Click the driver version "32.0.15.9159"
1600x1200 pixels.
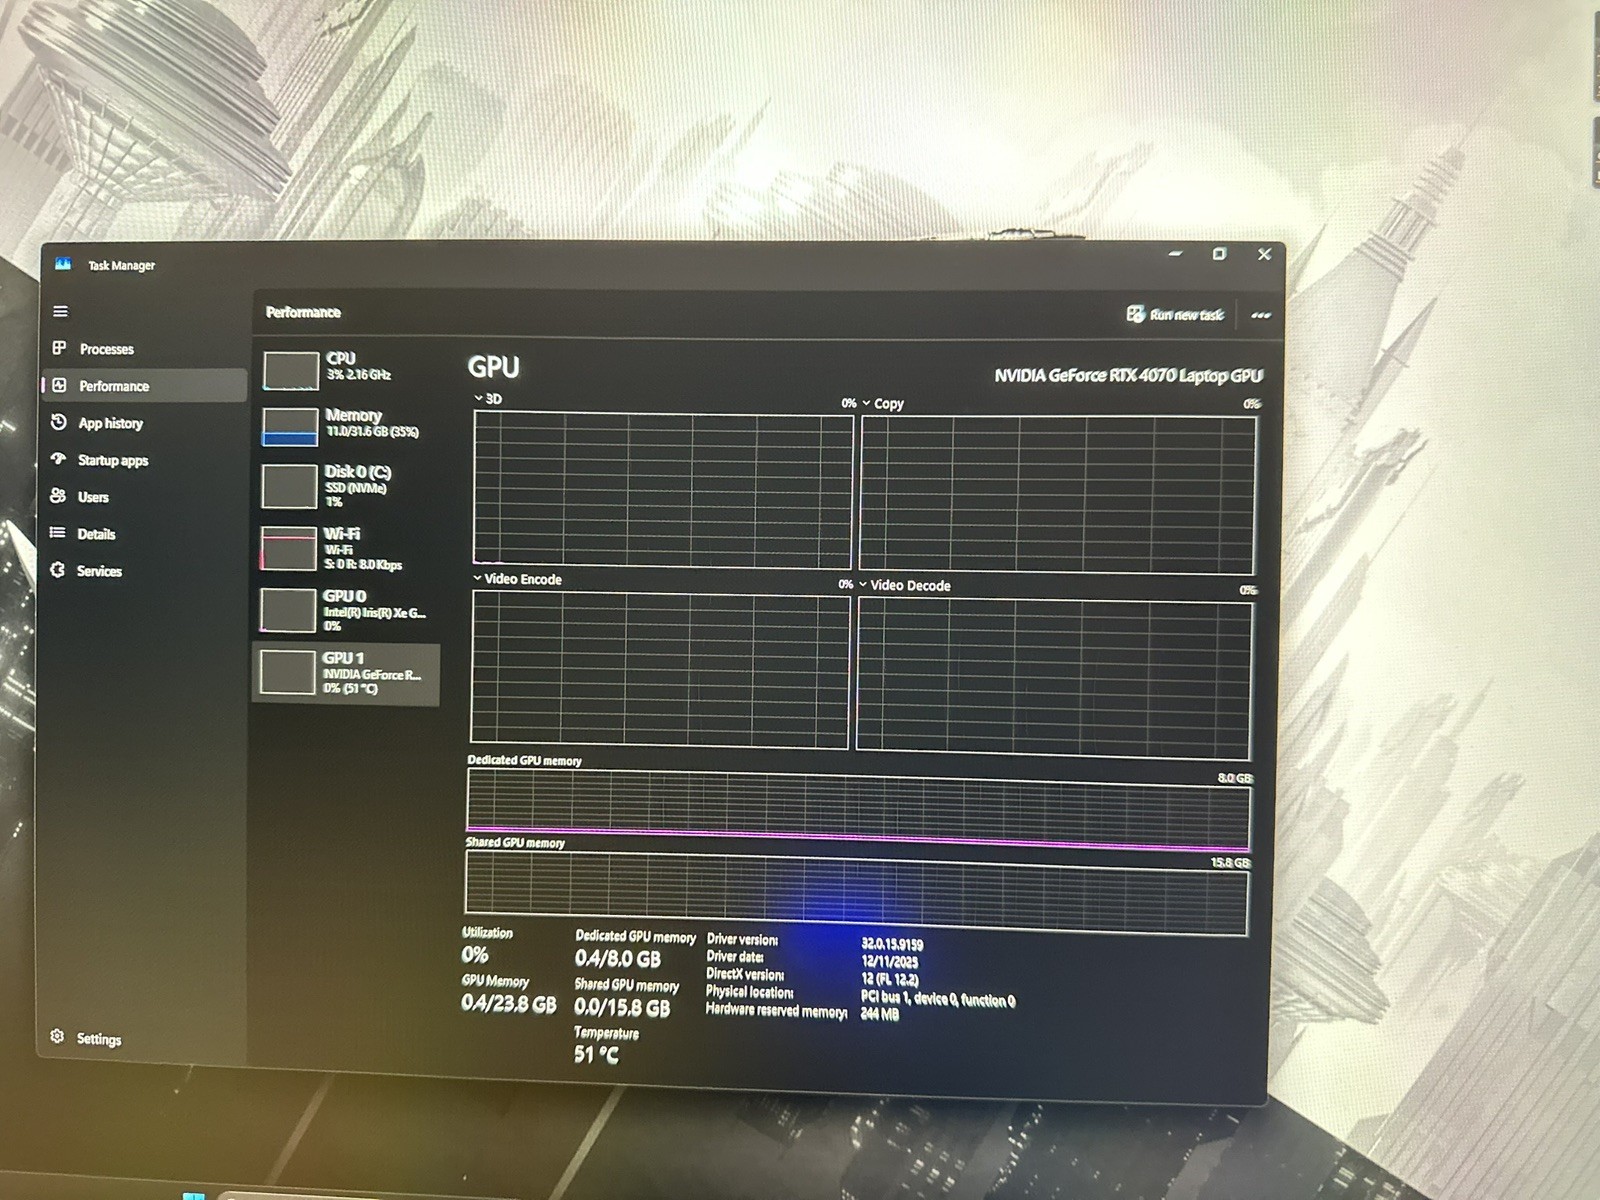click(x=892, y=944)
